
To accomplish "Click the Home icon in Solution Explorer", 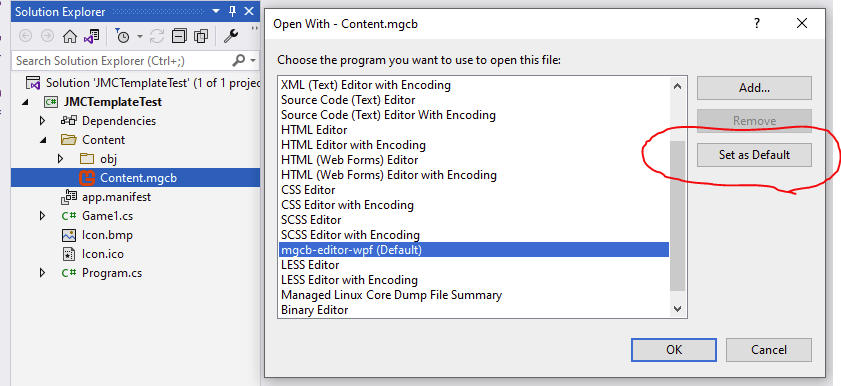I will pyautogui.click(x=70, y=36).
